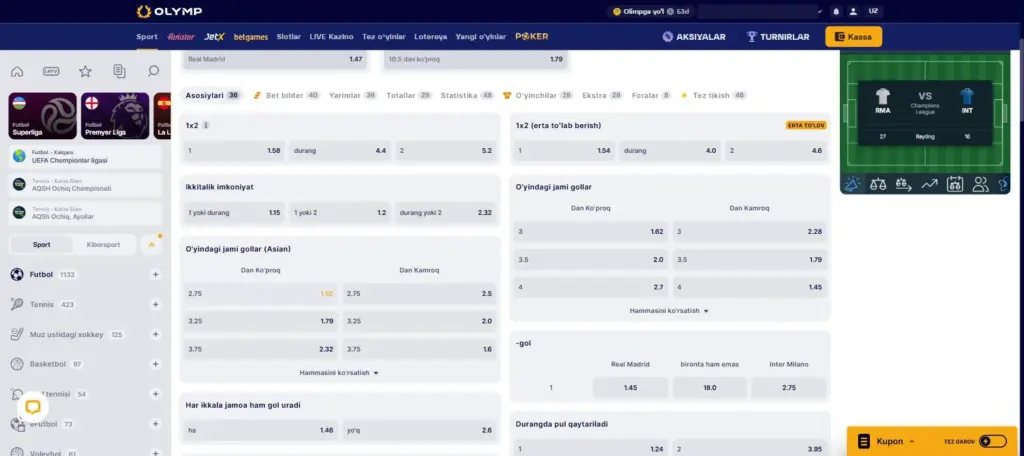Select 1 yoki durang at 1.15
The height and width of the screenshot is (456, 1024).
[x=234, y=213]
